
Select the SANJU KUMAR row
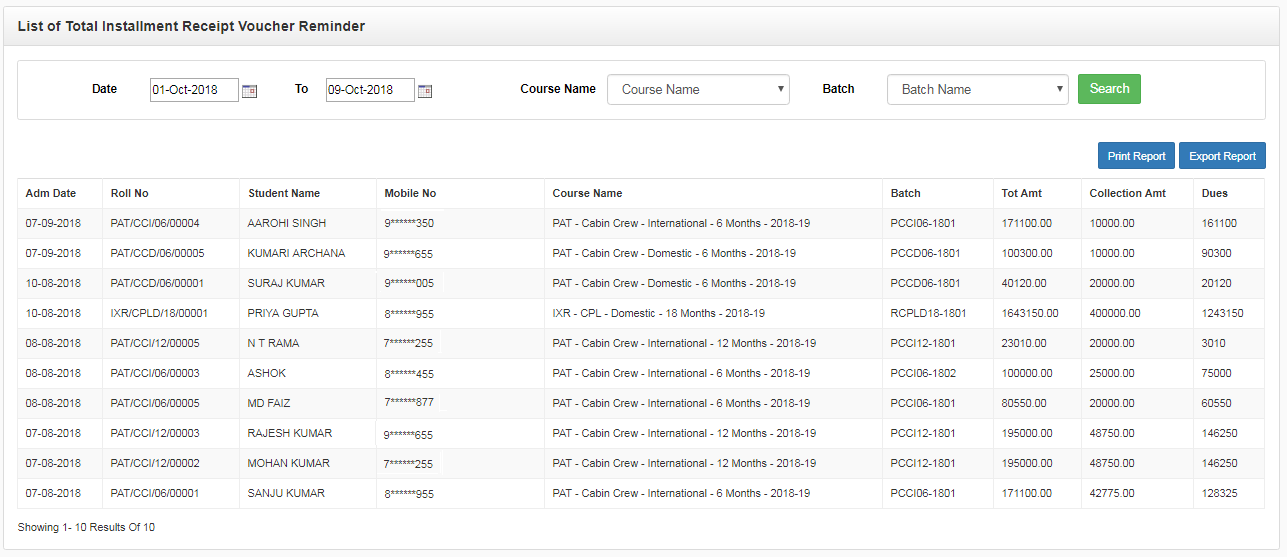(641, 493)
